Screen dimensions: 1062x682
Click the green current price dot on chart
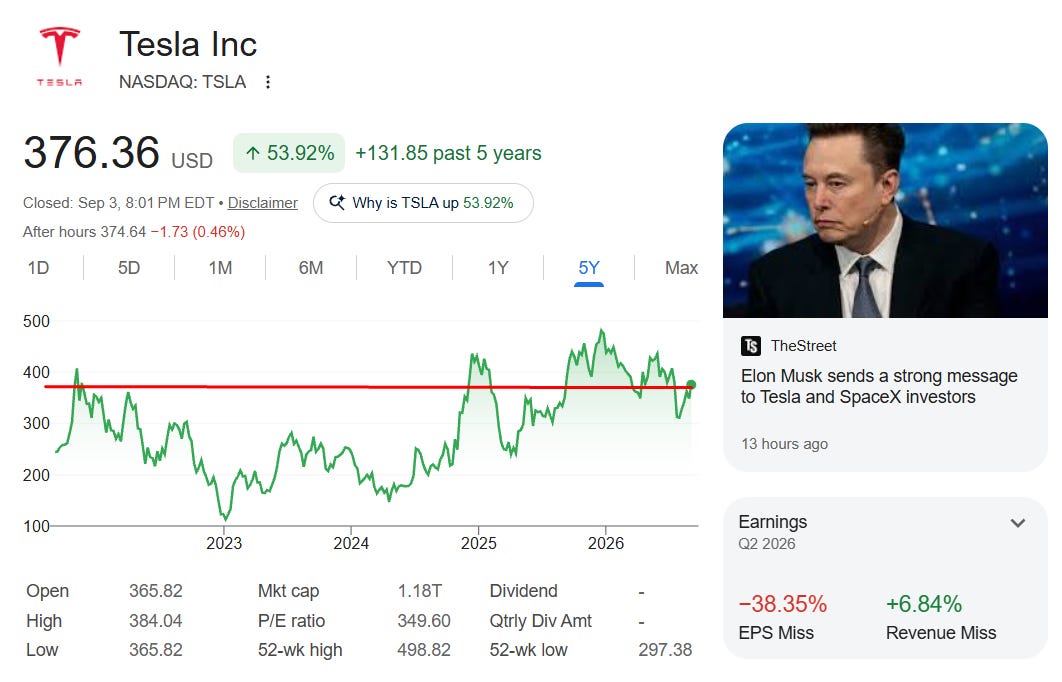691,385
